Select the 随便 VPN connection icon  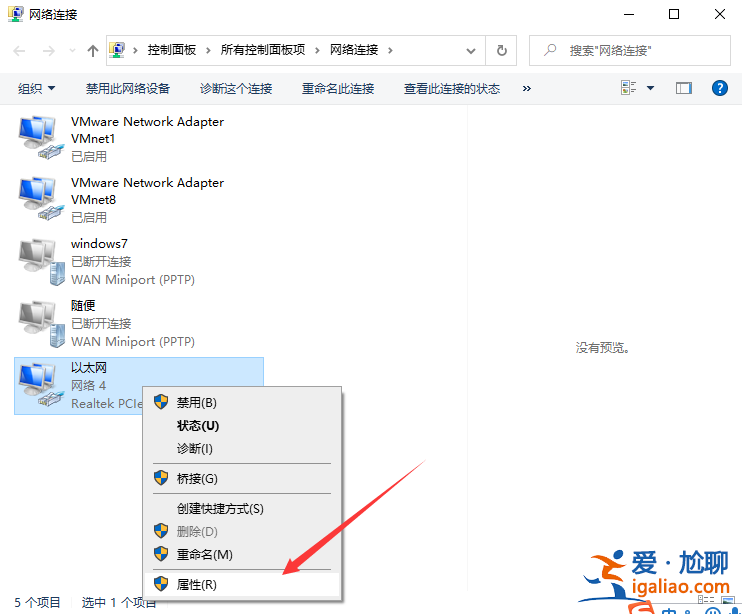pos(42,324)
